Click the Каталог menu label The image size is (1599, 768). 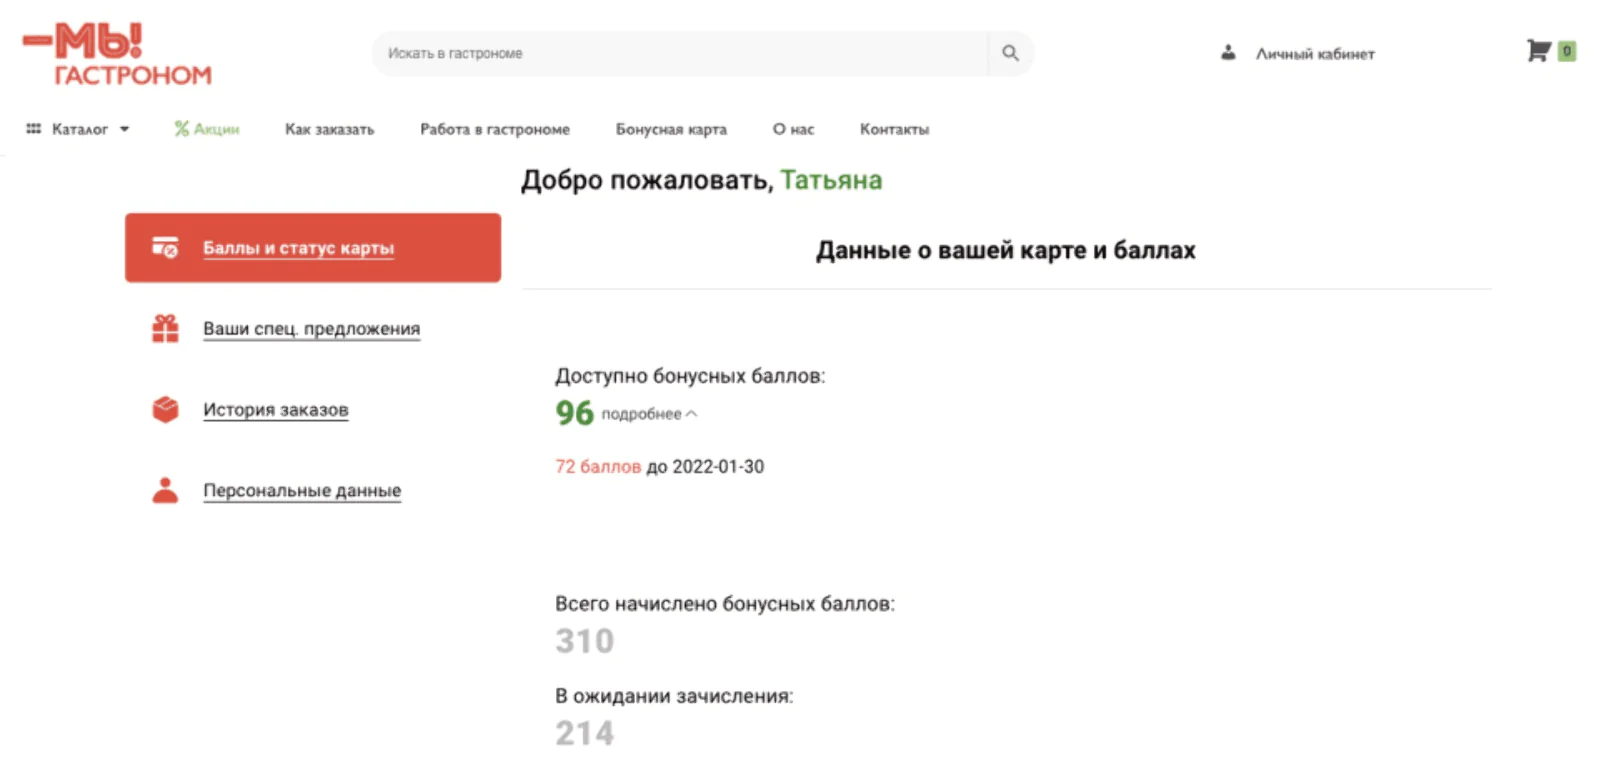(80, 129)
